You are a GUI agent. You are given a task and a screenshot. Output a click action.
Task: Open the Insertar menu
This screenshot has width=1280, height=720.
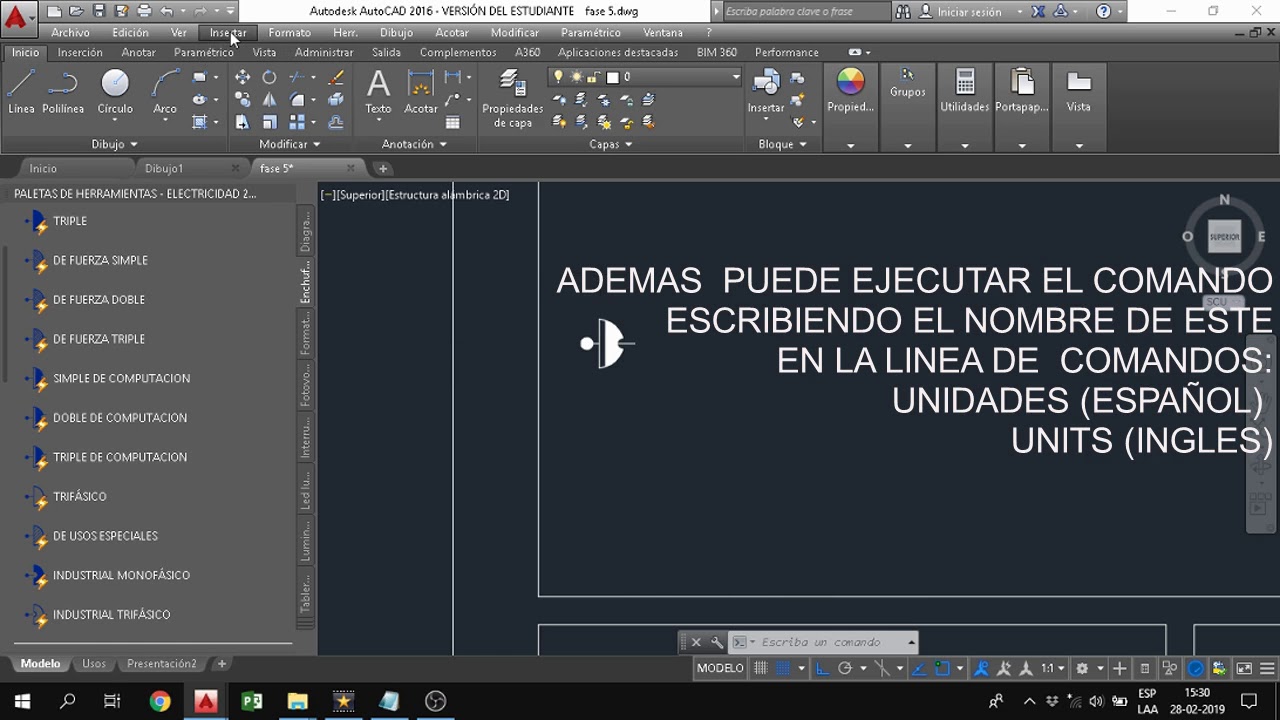228,32
